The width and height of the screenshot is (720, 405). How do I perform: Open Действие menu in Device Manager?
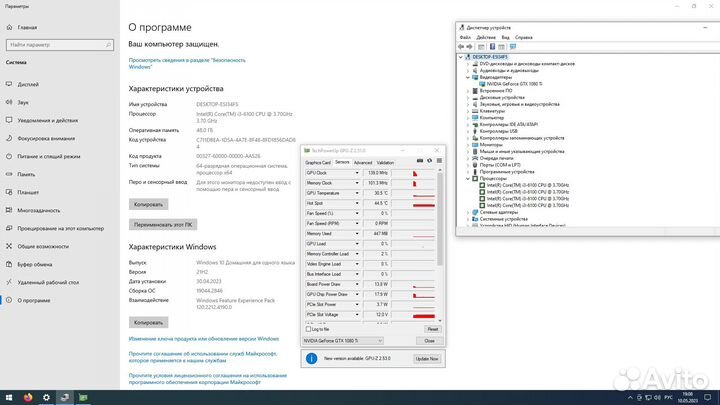tap(486, 37)
